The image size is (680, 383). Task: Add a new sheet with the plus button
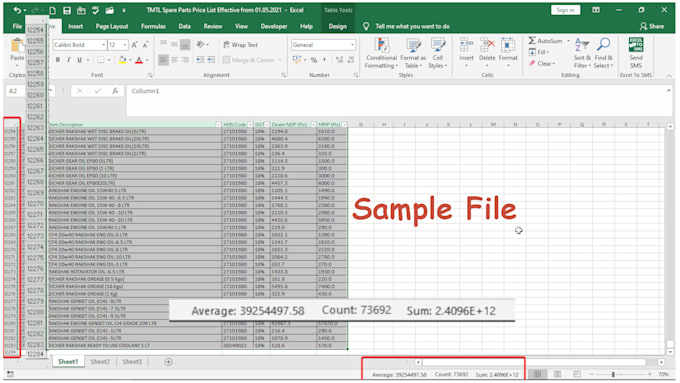click(x=168, y=362)
